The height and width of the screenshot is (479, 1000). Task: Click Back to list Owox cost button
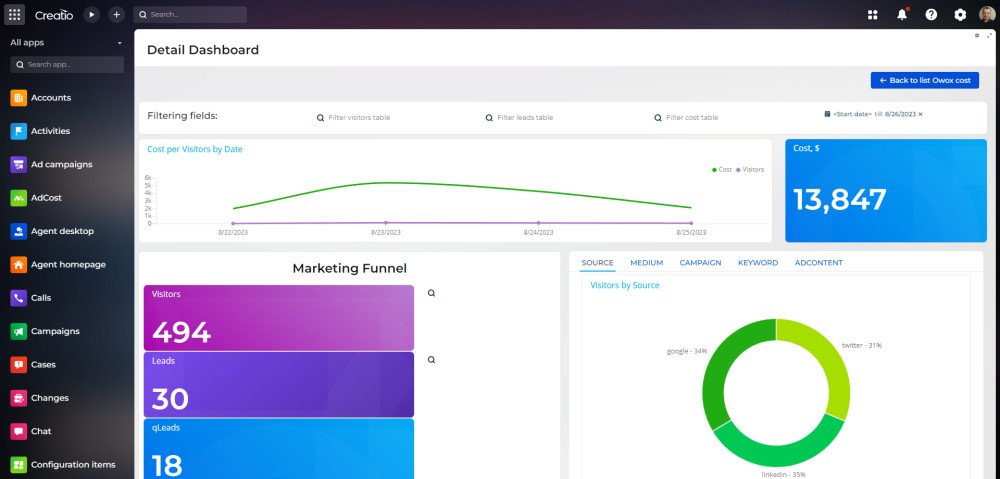925,80
